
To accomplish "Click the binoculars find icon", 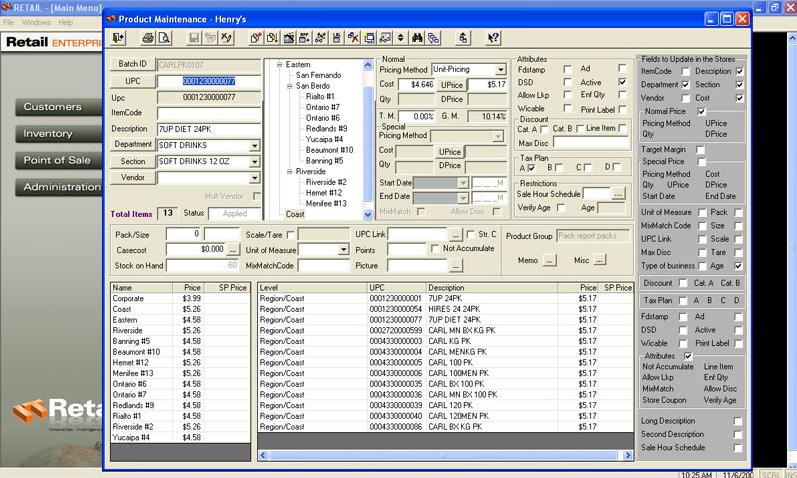I will pos(417,38).
